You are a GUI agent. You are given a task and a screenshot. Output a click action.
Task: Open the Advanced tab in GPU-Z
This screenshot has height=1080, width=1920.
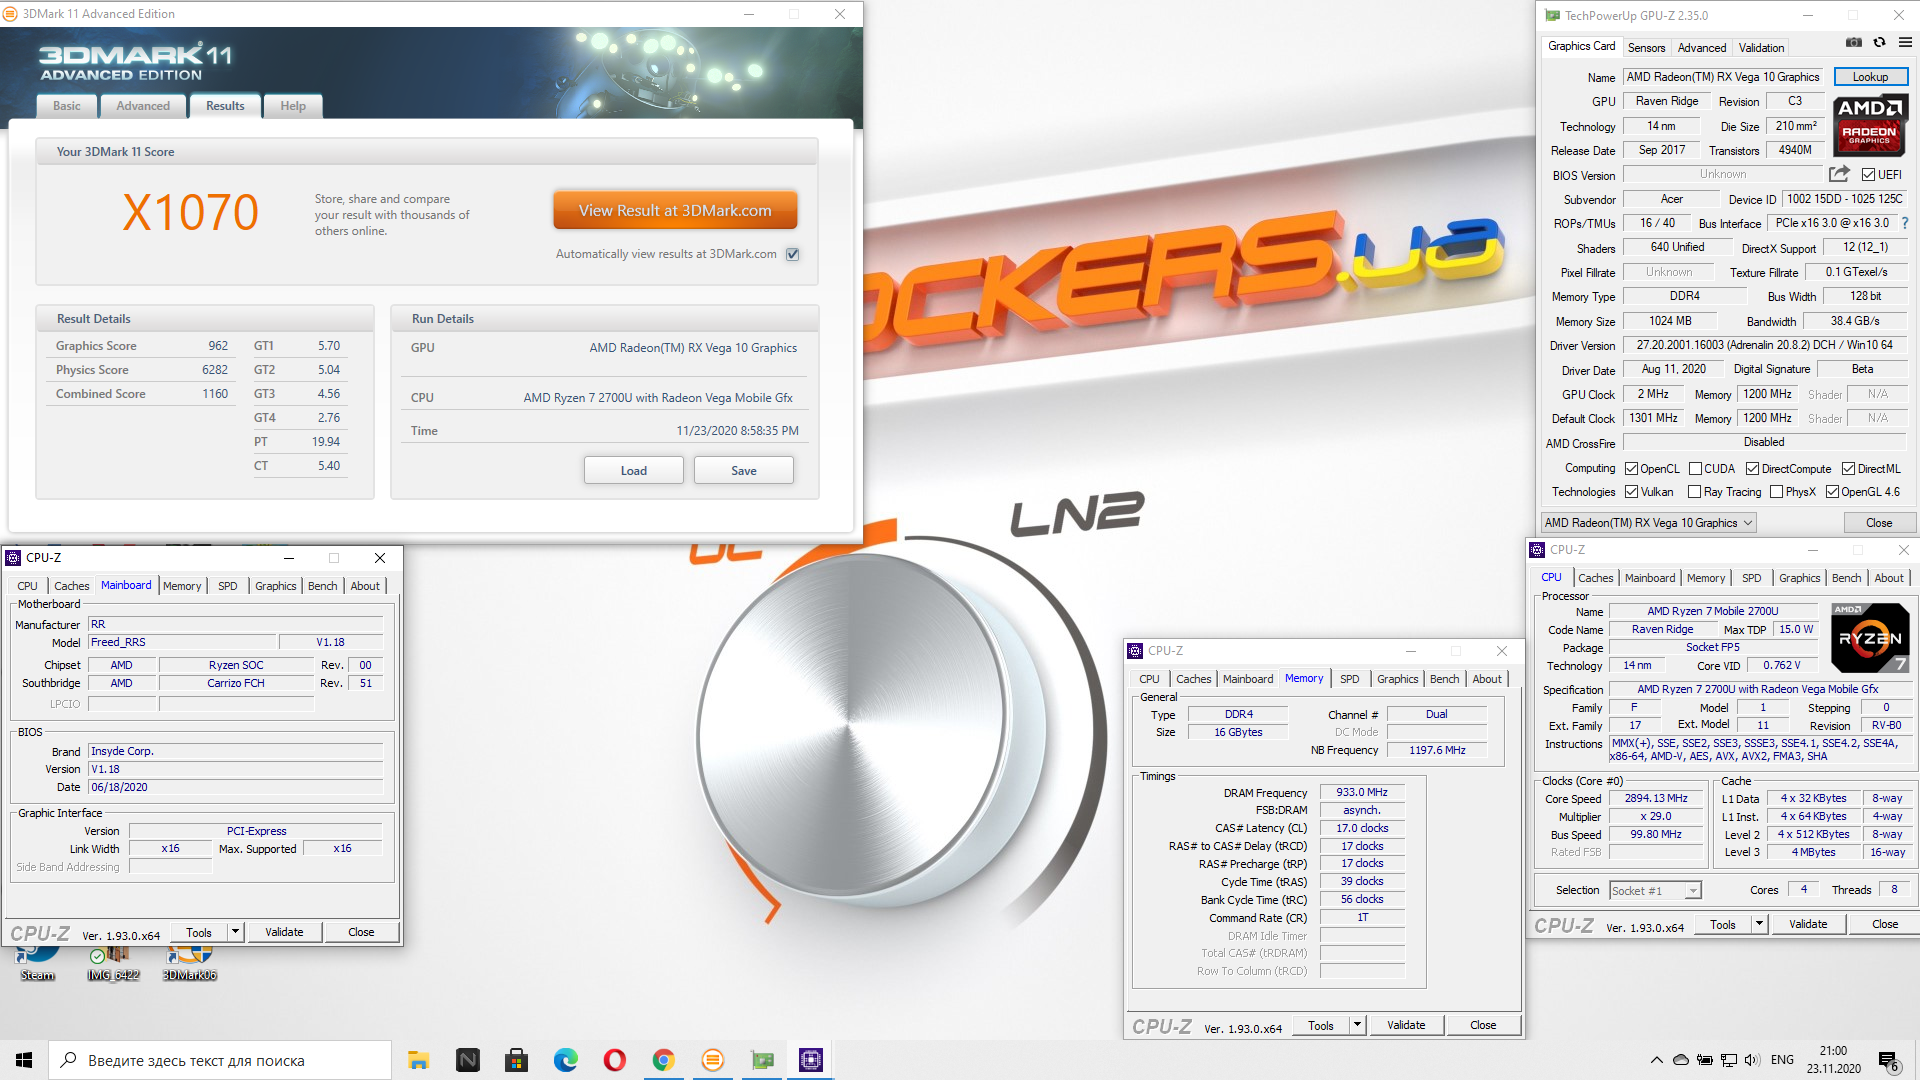[1702, 48]
